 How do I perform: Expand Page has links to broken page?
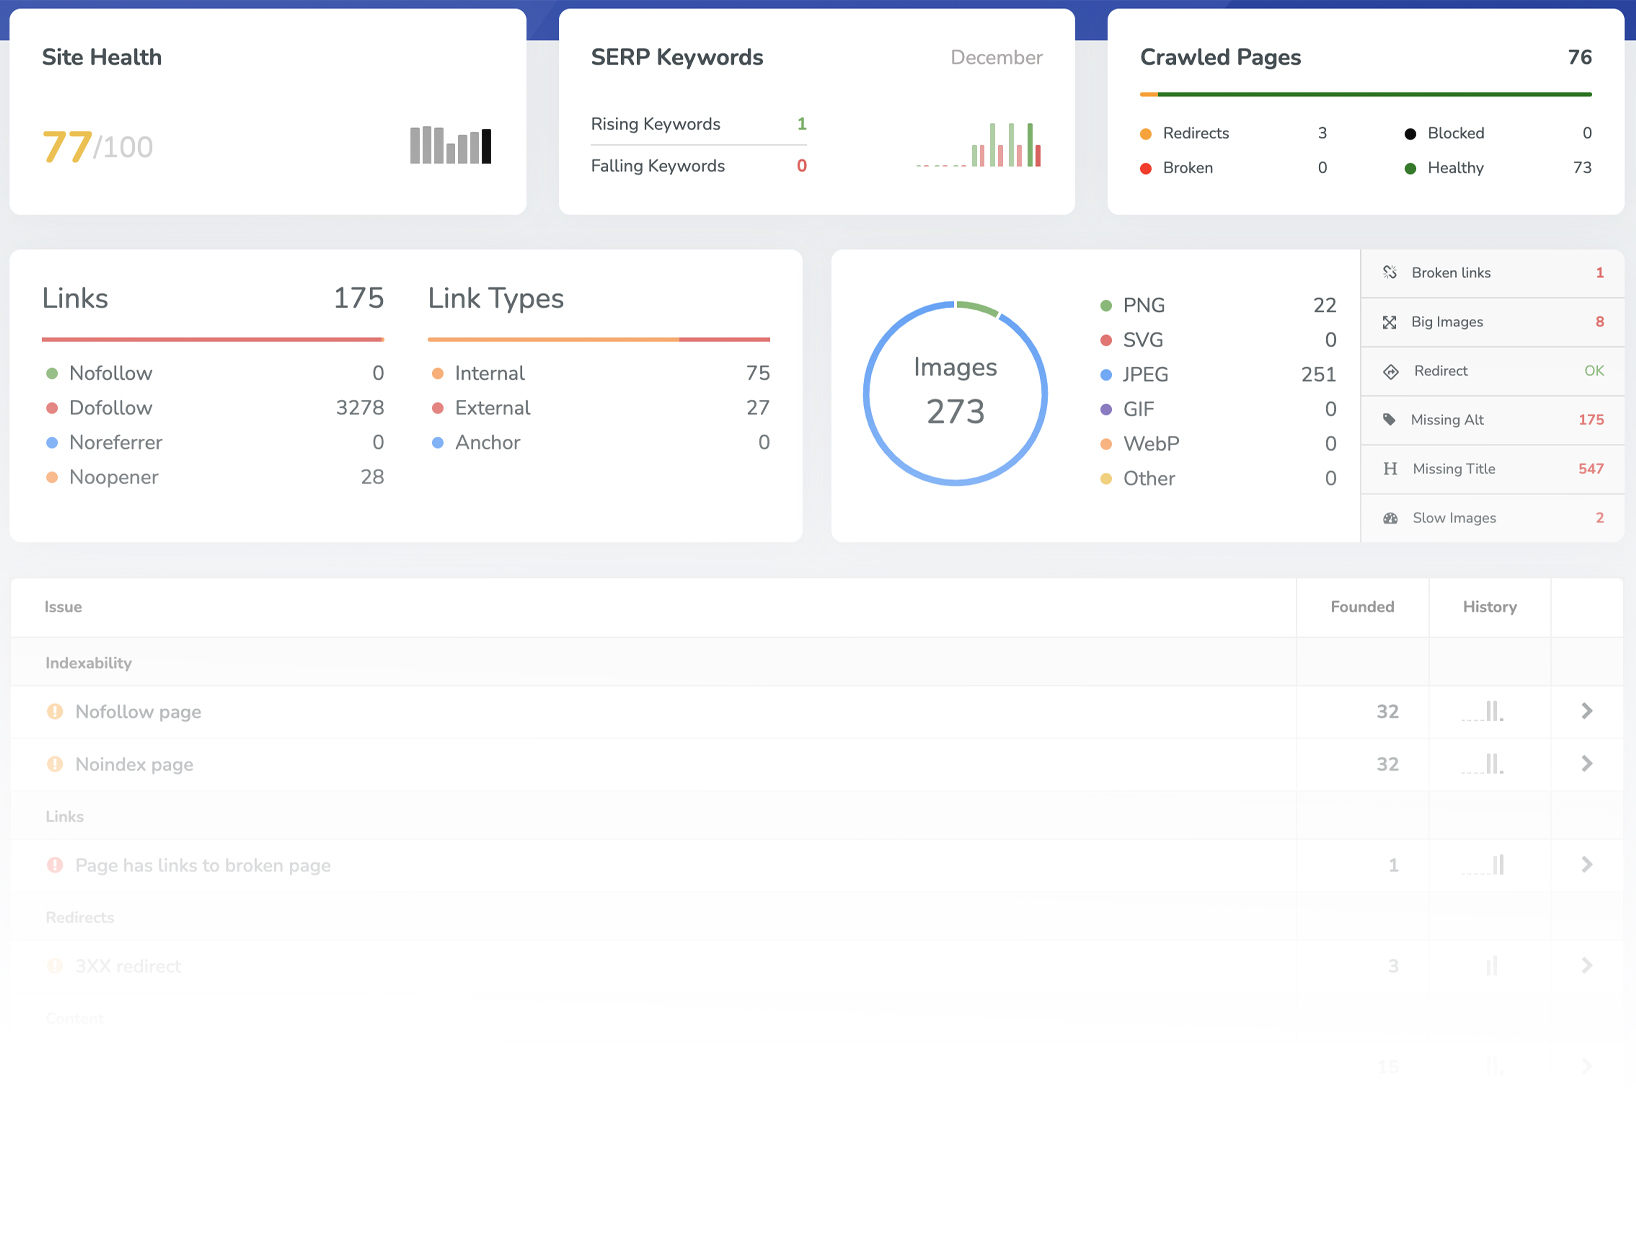1587,865
